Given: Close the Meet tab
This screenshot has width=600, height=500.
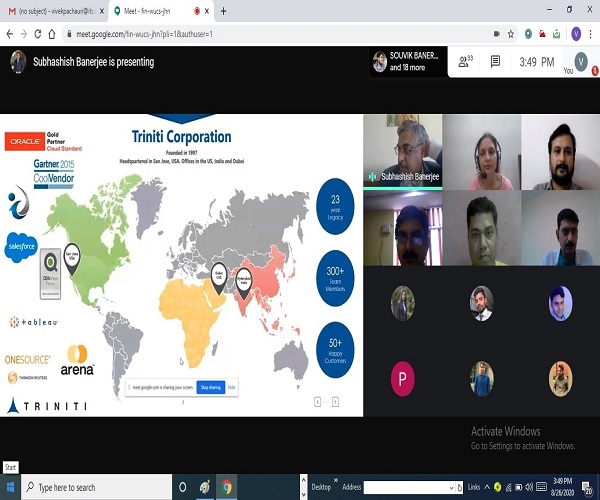Looking at the screenshot, I should coord(207,11).
